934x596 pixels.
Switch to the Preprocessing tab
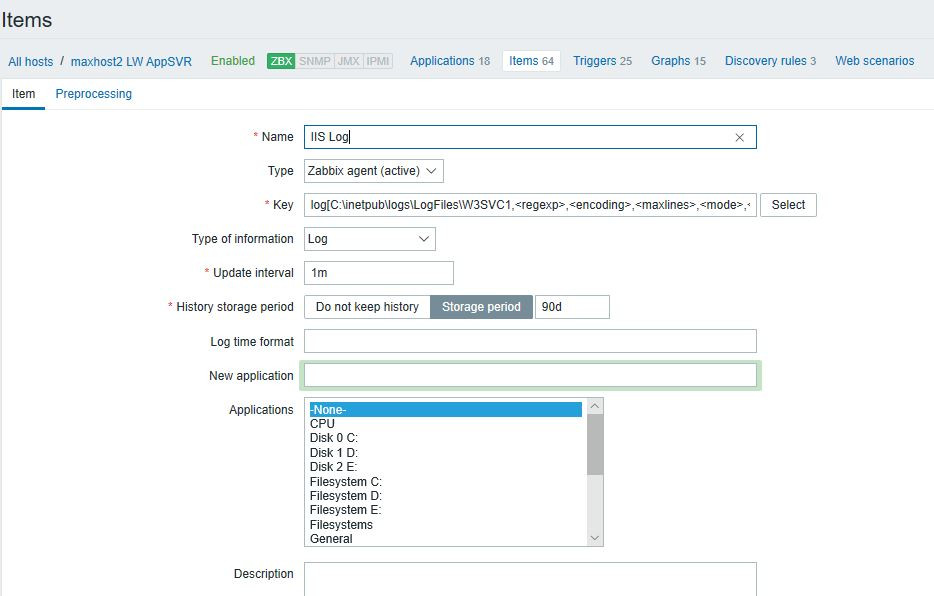94,94
